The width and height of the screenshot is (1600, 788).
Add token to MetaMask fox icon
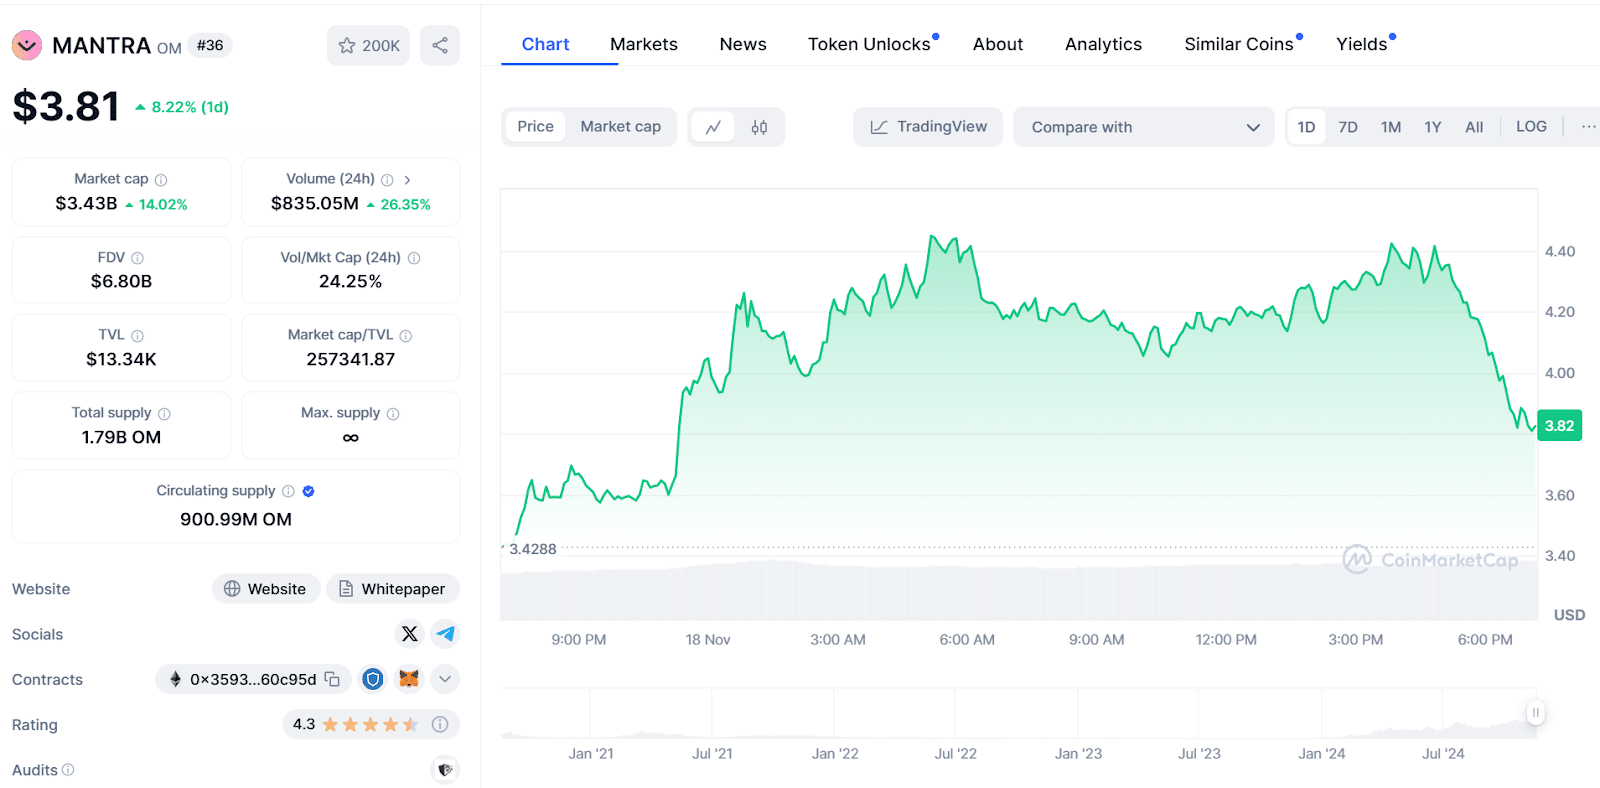point(409,679)
